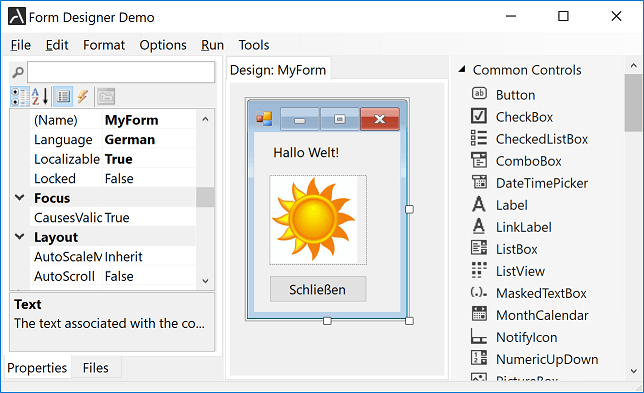
Task: Open the Run menu
Action: pyautogui.click(x=212, y=45)
